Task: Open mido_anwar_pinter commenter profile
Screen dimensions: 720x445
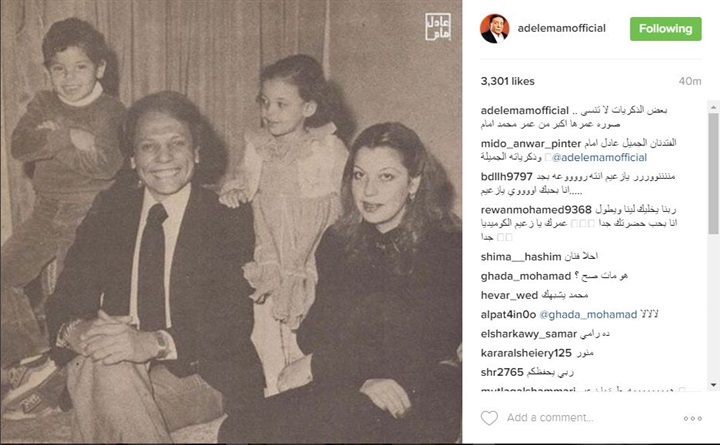Action: tap(531, 143)
